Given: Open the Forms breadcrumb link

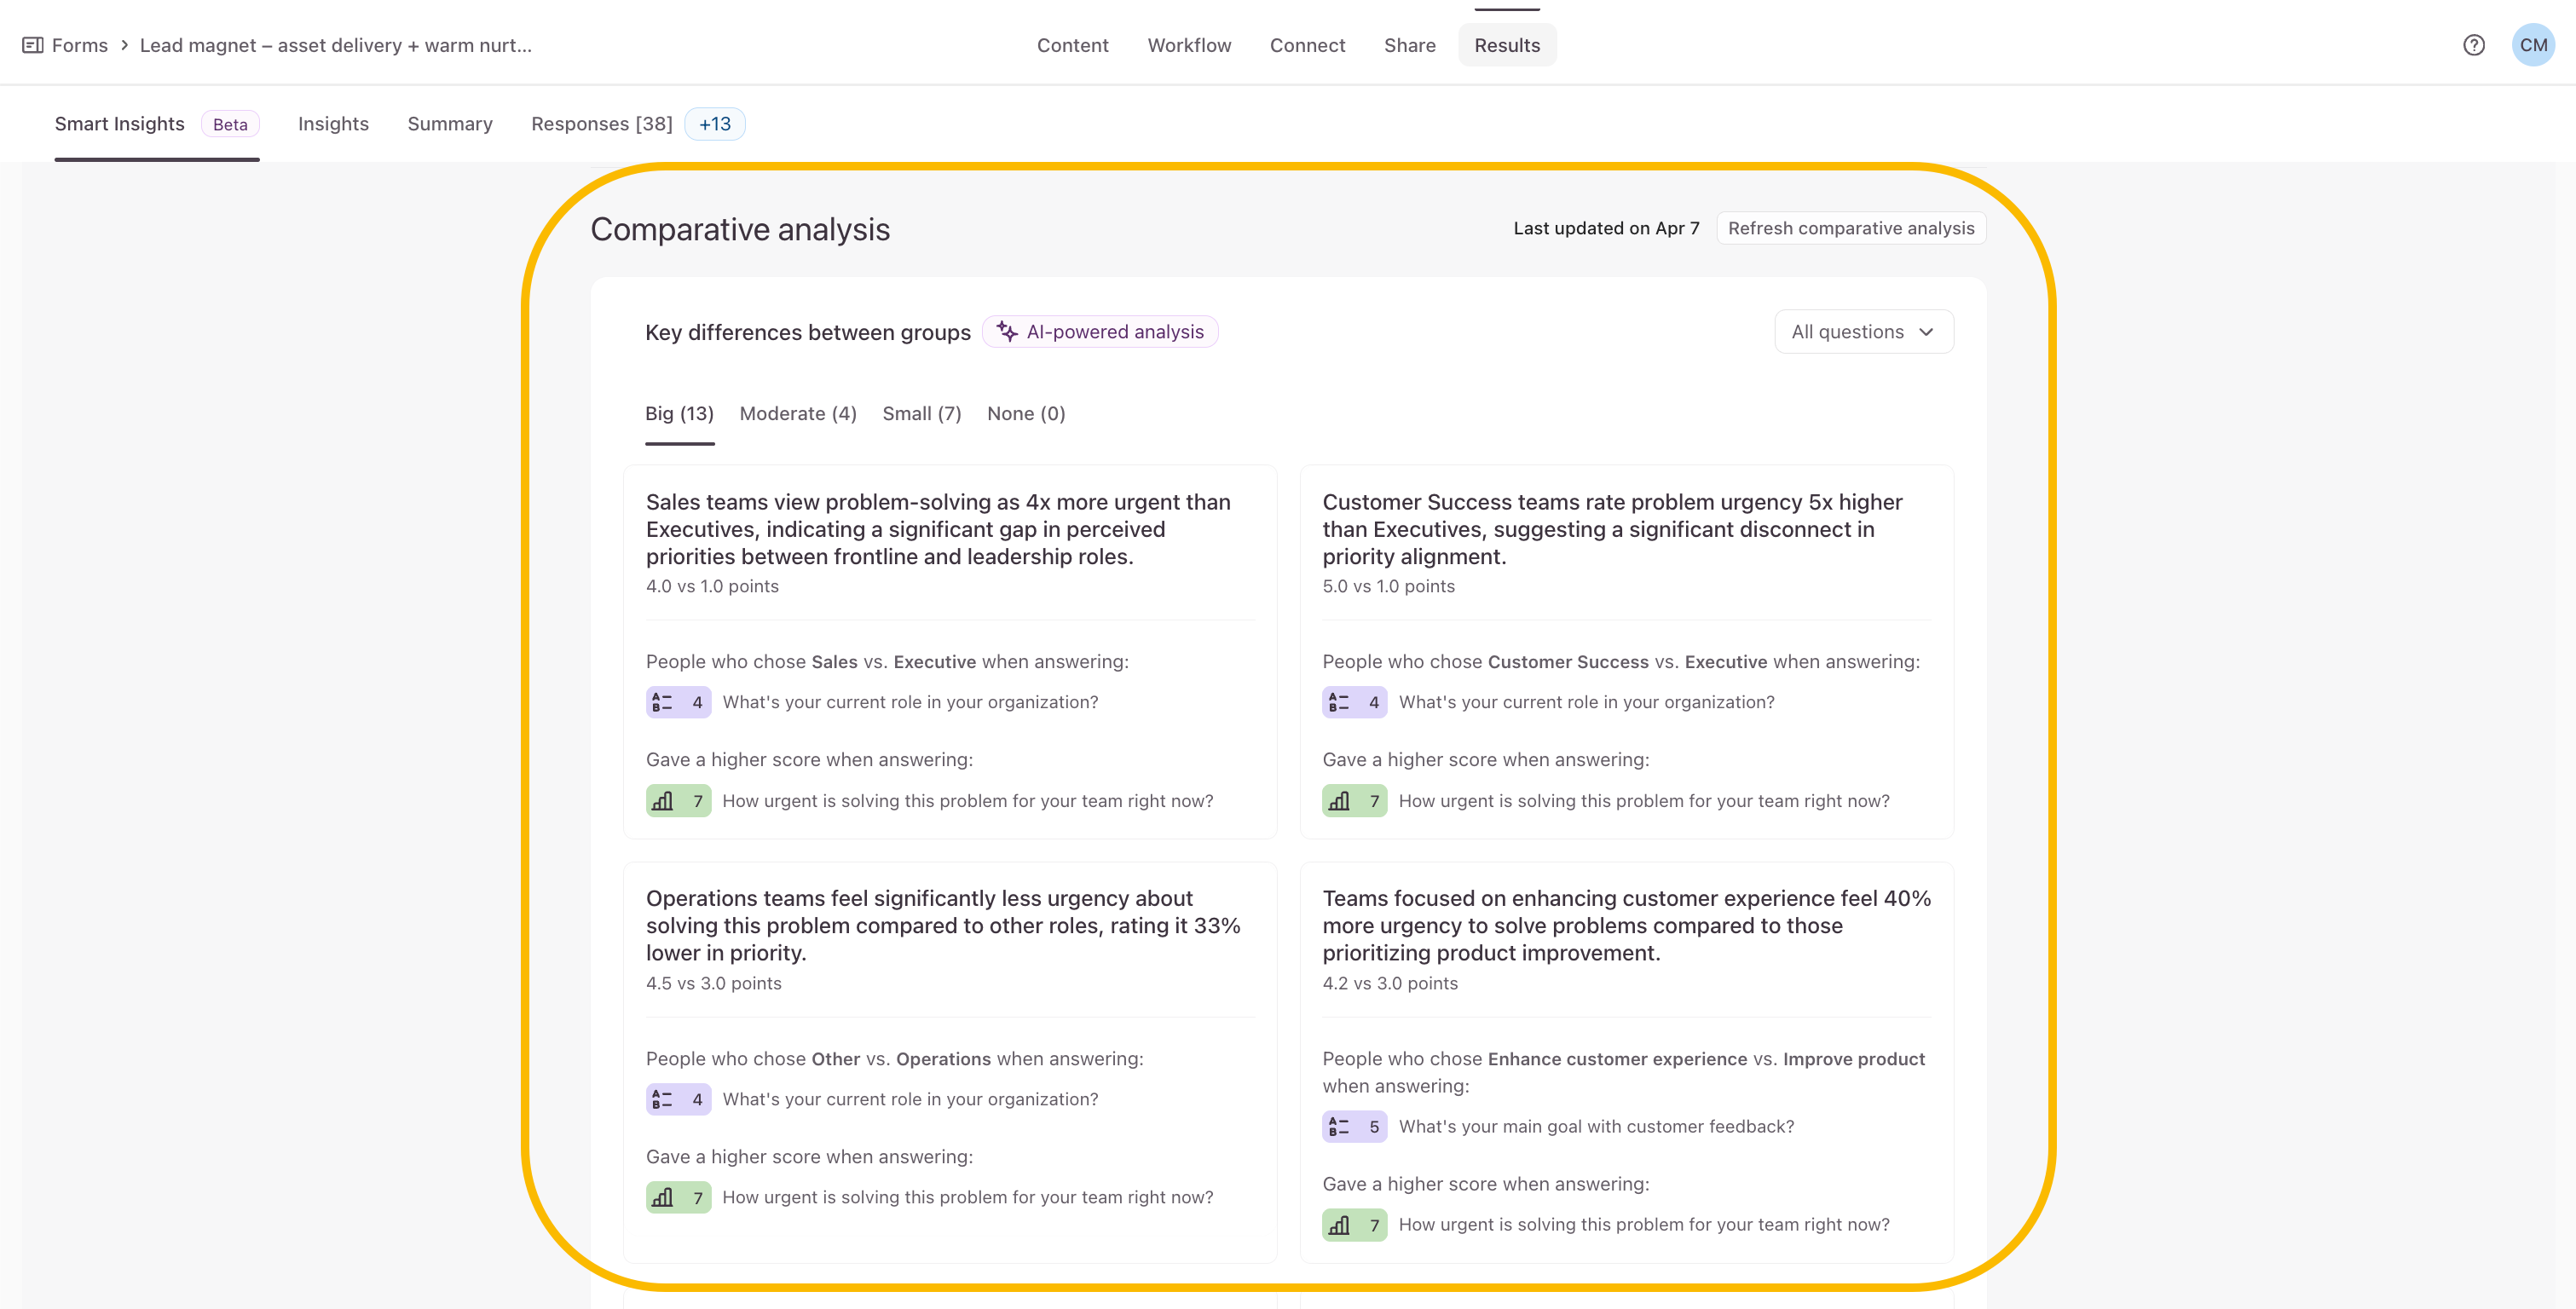Looking at the screenshot, I should [79, 45].
